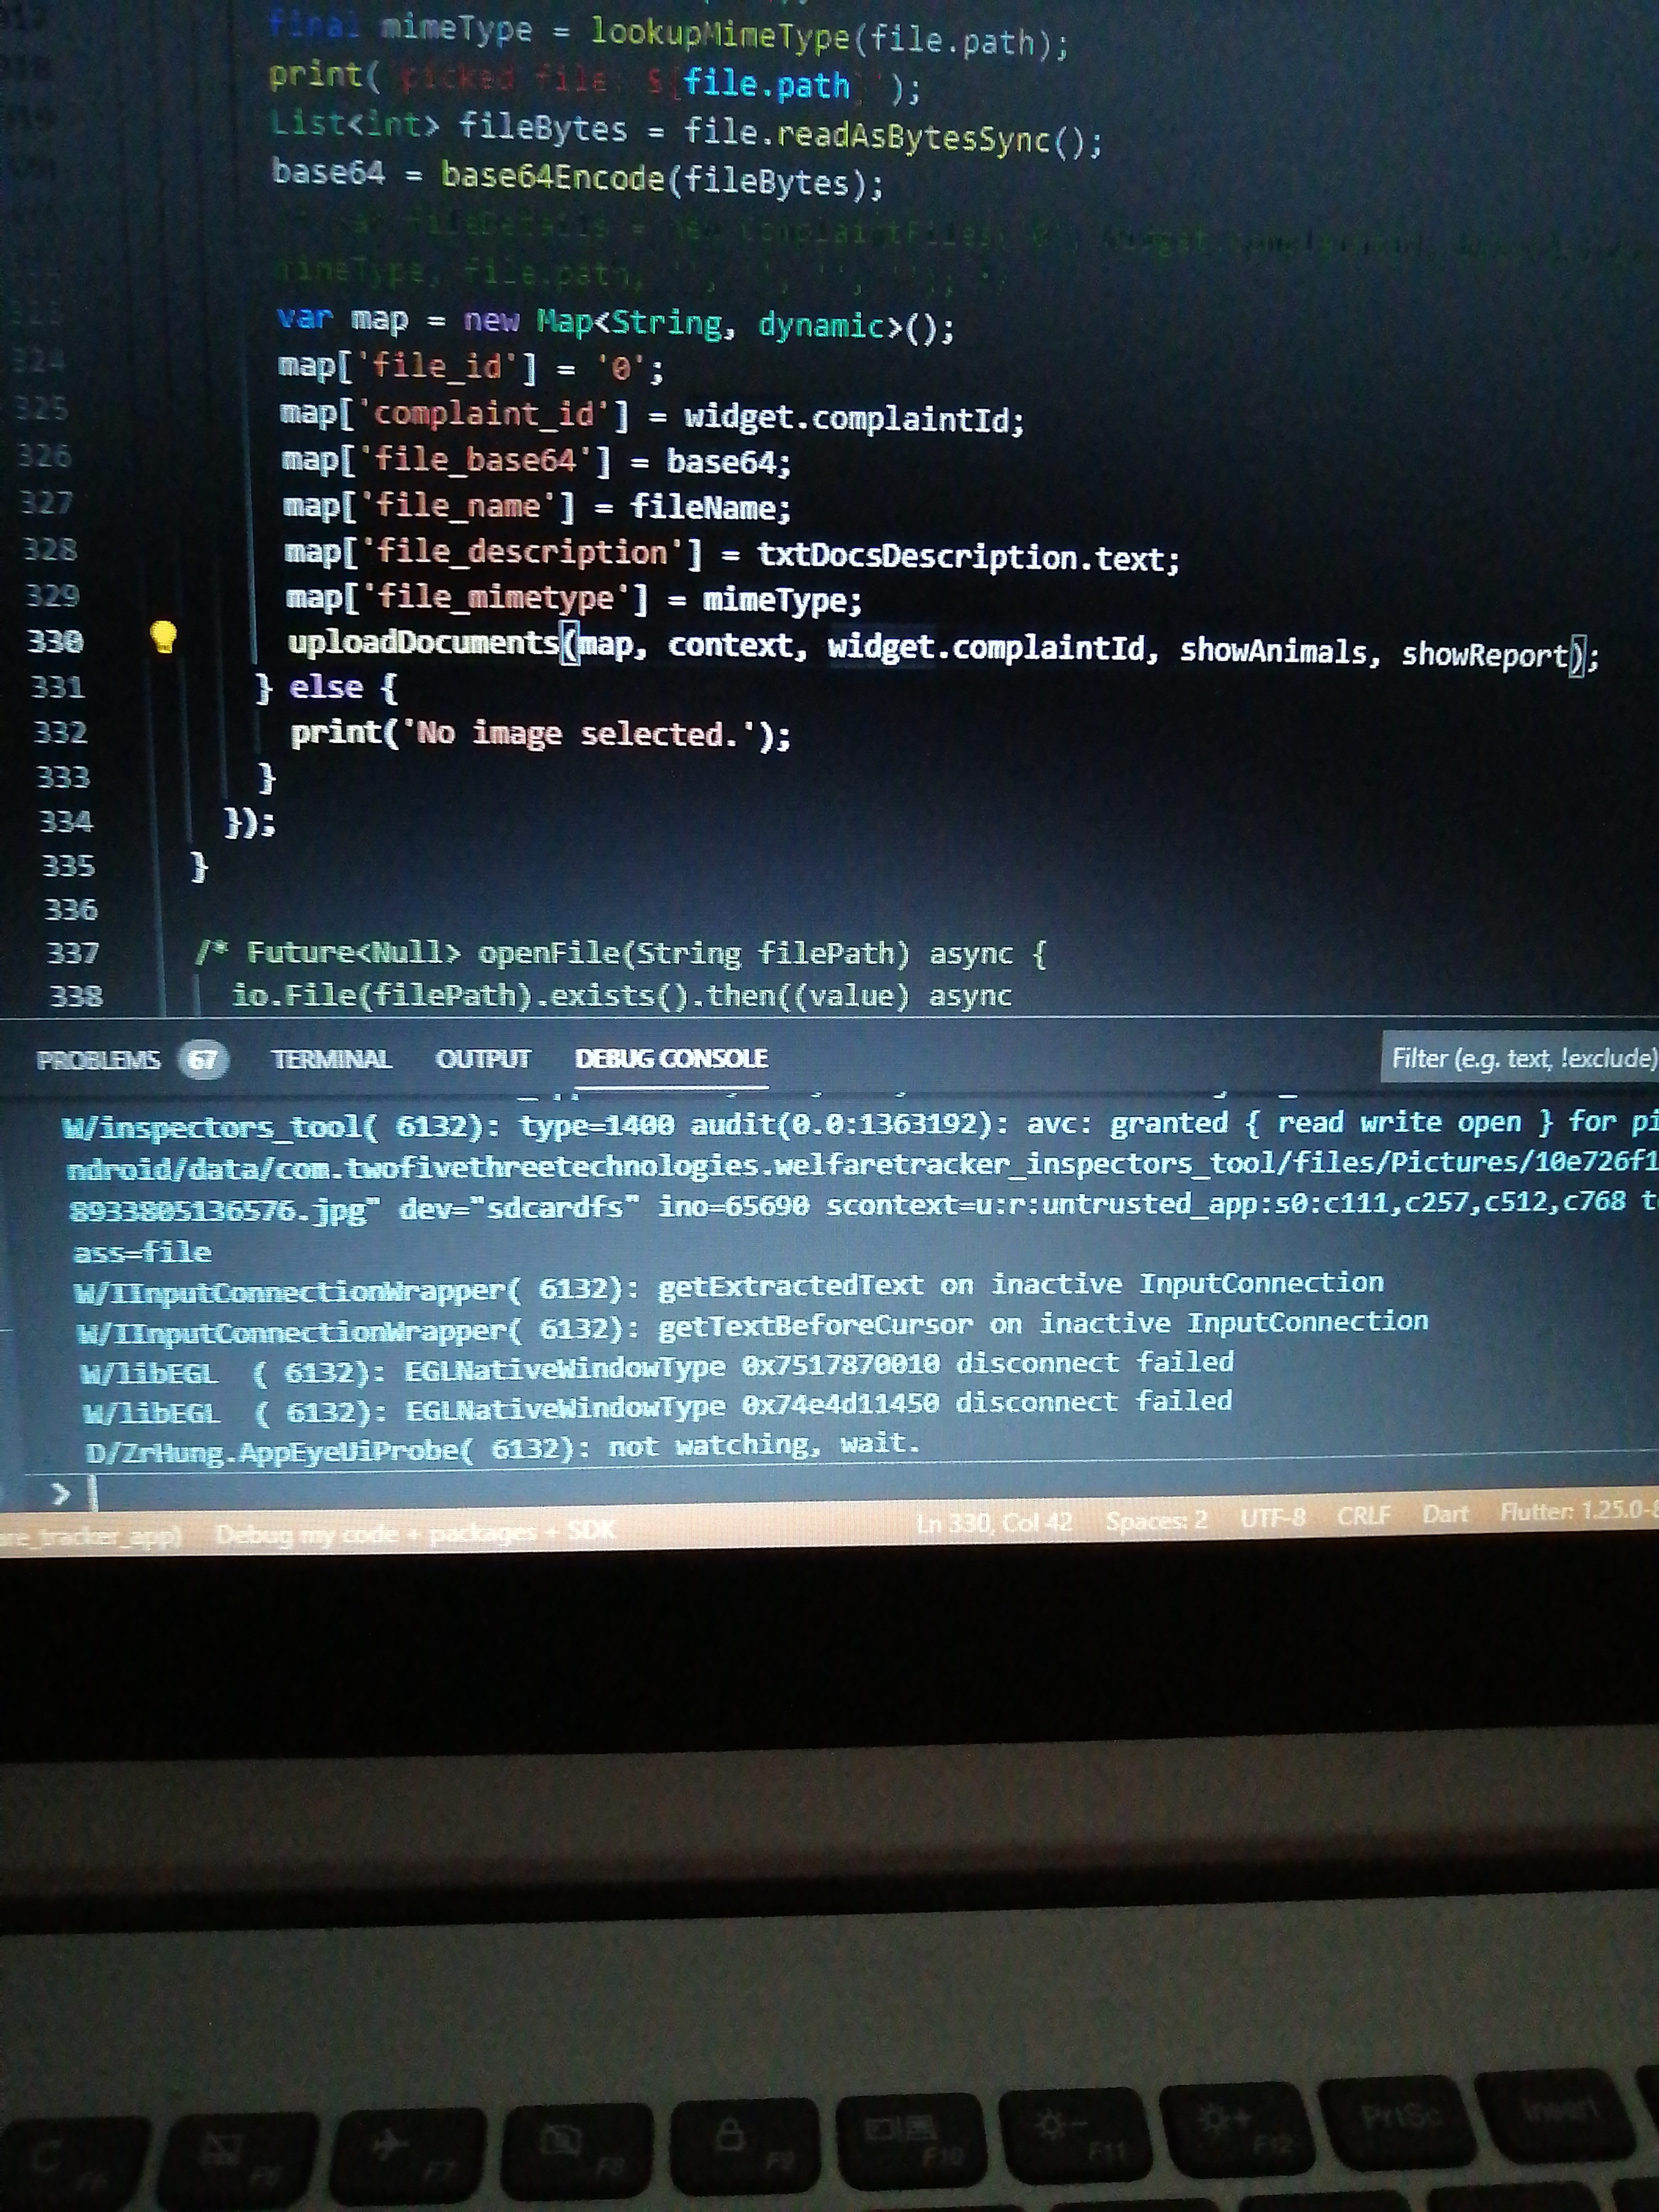This screenshot has height=2212, width=1659.
Task: Switch to the TERMINAL tab
Action: pyautogui.click(x=331, y=1059)
